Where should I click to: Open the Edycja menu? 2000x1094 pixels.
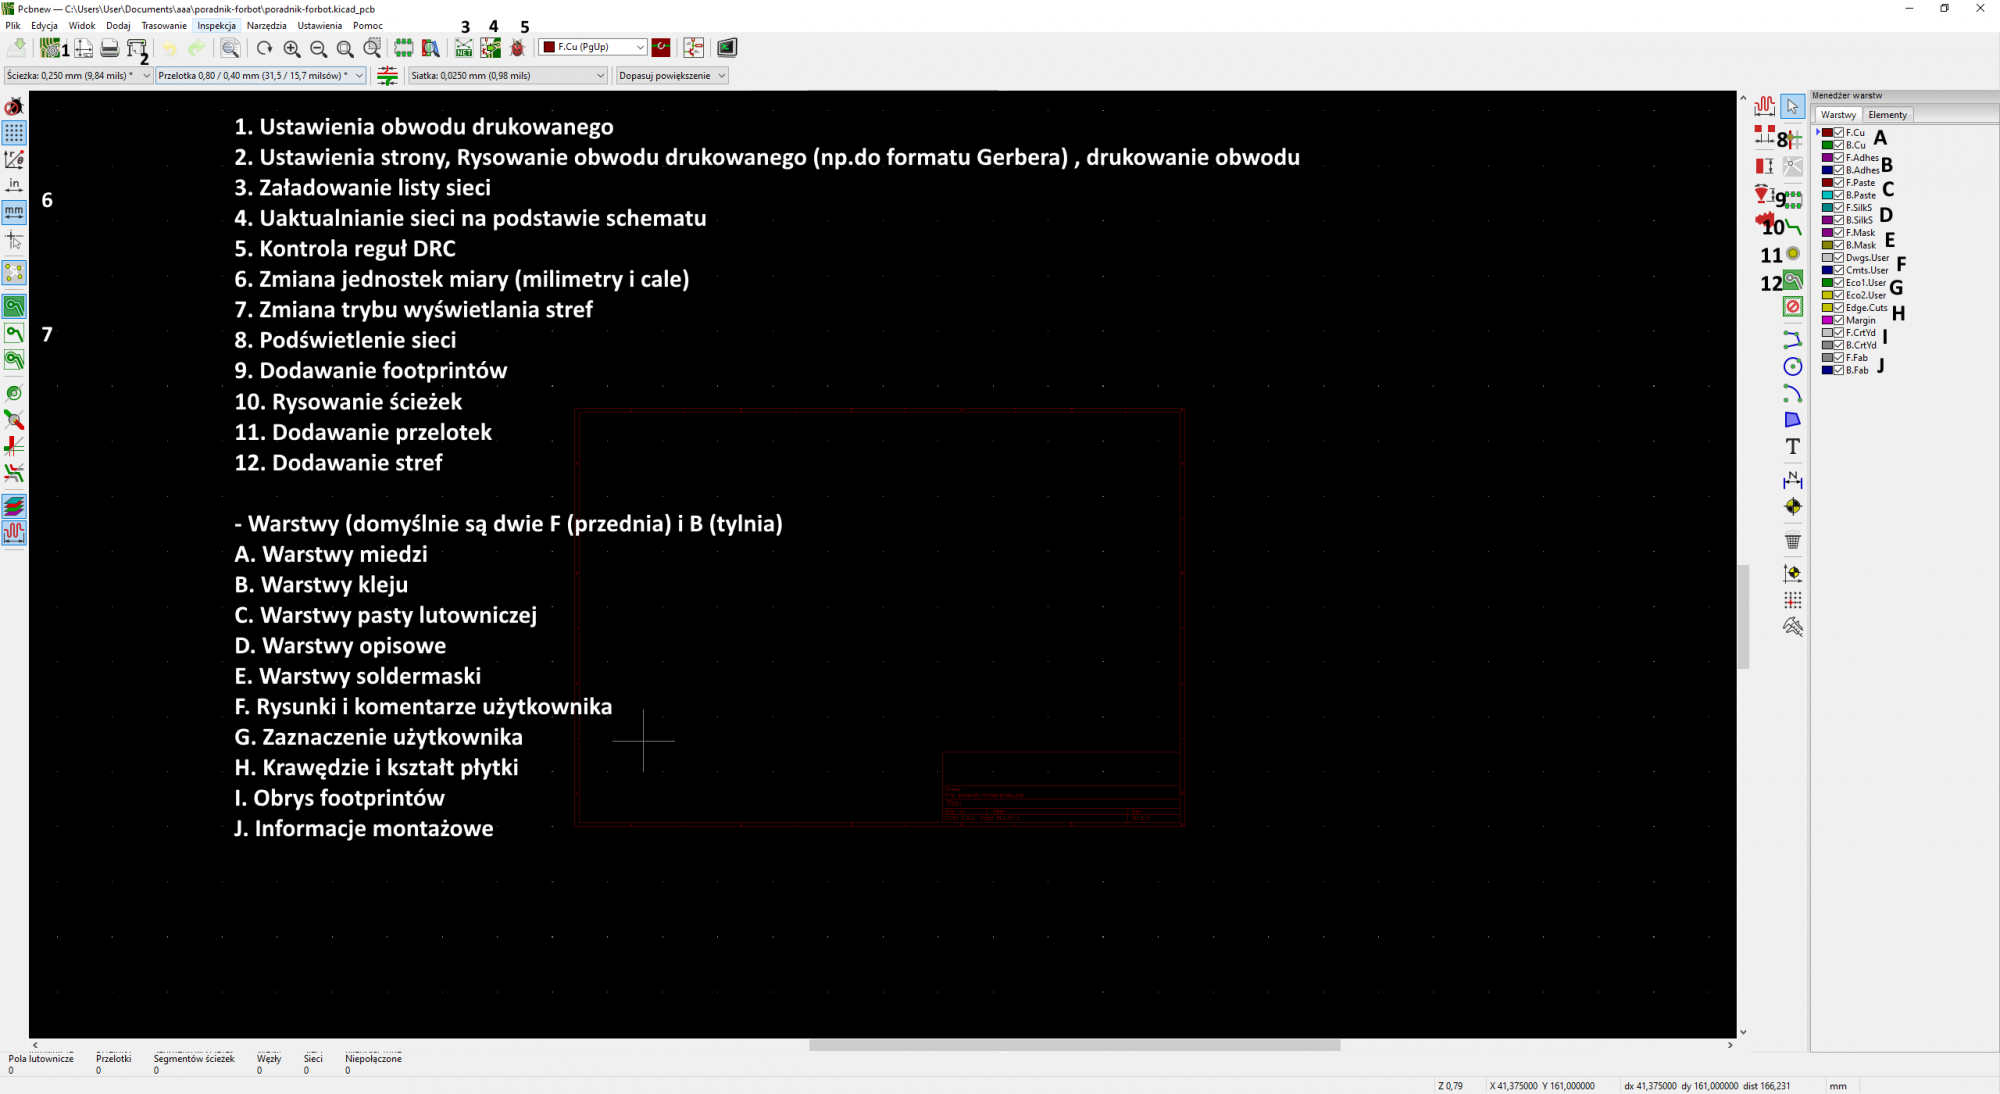[x=44, y=26]
